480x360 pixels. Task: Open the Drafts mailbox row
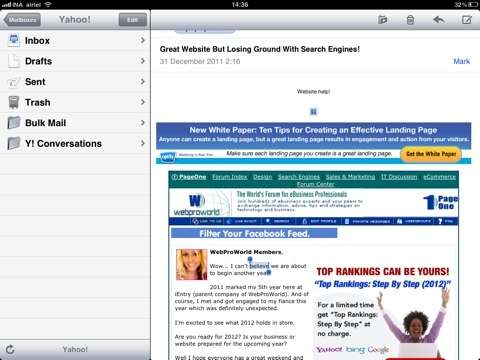click(75, 61)
